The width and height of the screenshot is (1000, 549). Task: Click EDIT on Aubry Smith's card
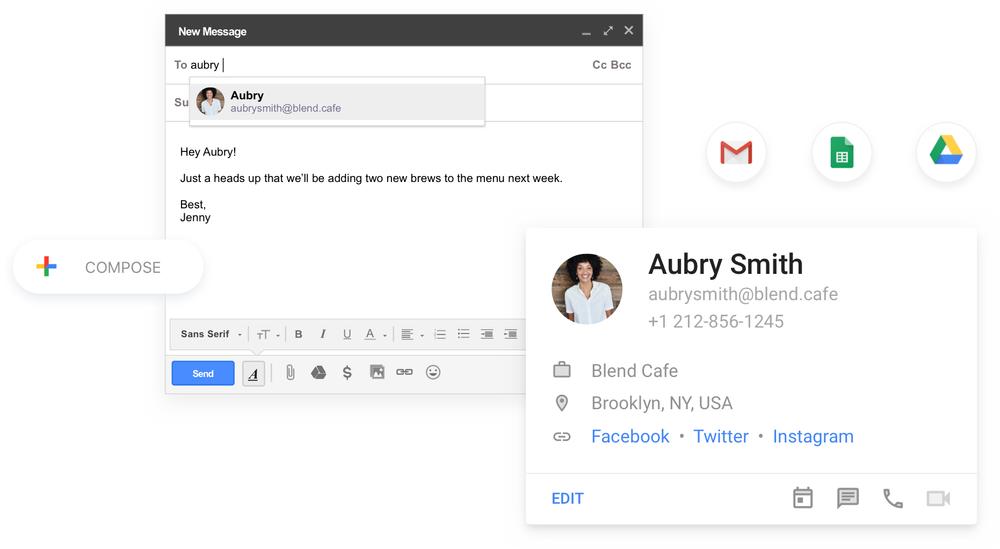[568, 499]
